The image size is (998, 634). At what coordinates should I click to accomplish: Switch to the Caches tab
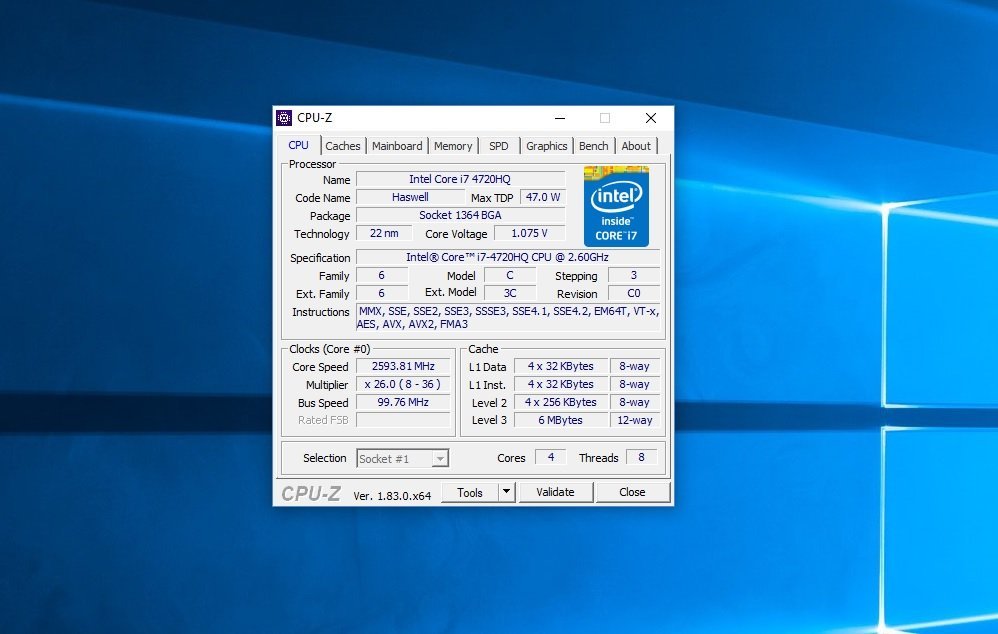[342, 146]
